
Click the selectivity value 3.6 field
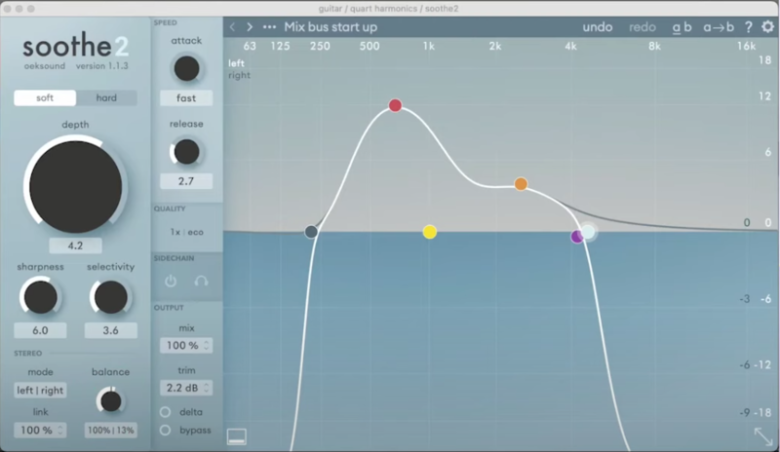tap(110, 330)
